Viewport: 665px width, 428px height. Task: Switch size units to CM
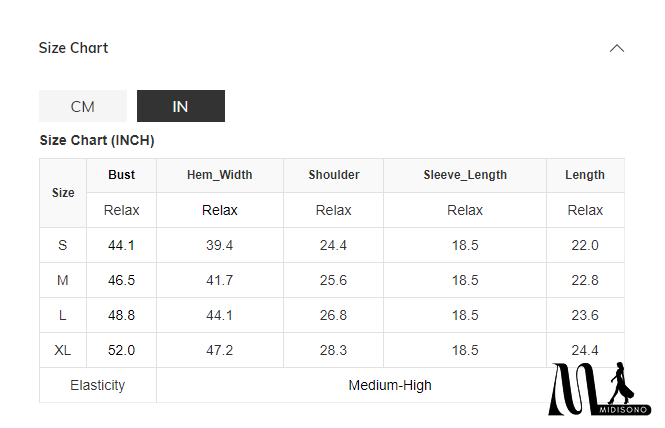pyautogui.click(x=83, y=106)
